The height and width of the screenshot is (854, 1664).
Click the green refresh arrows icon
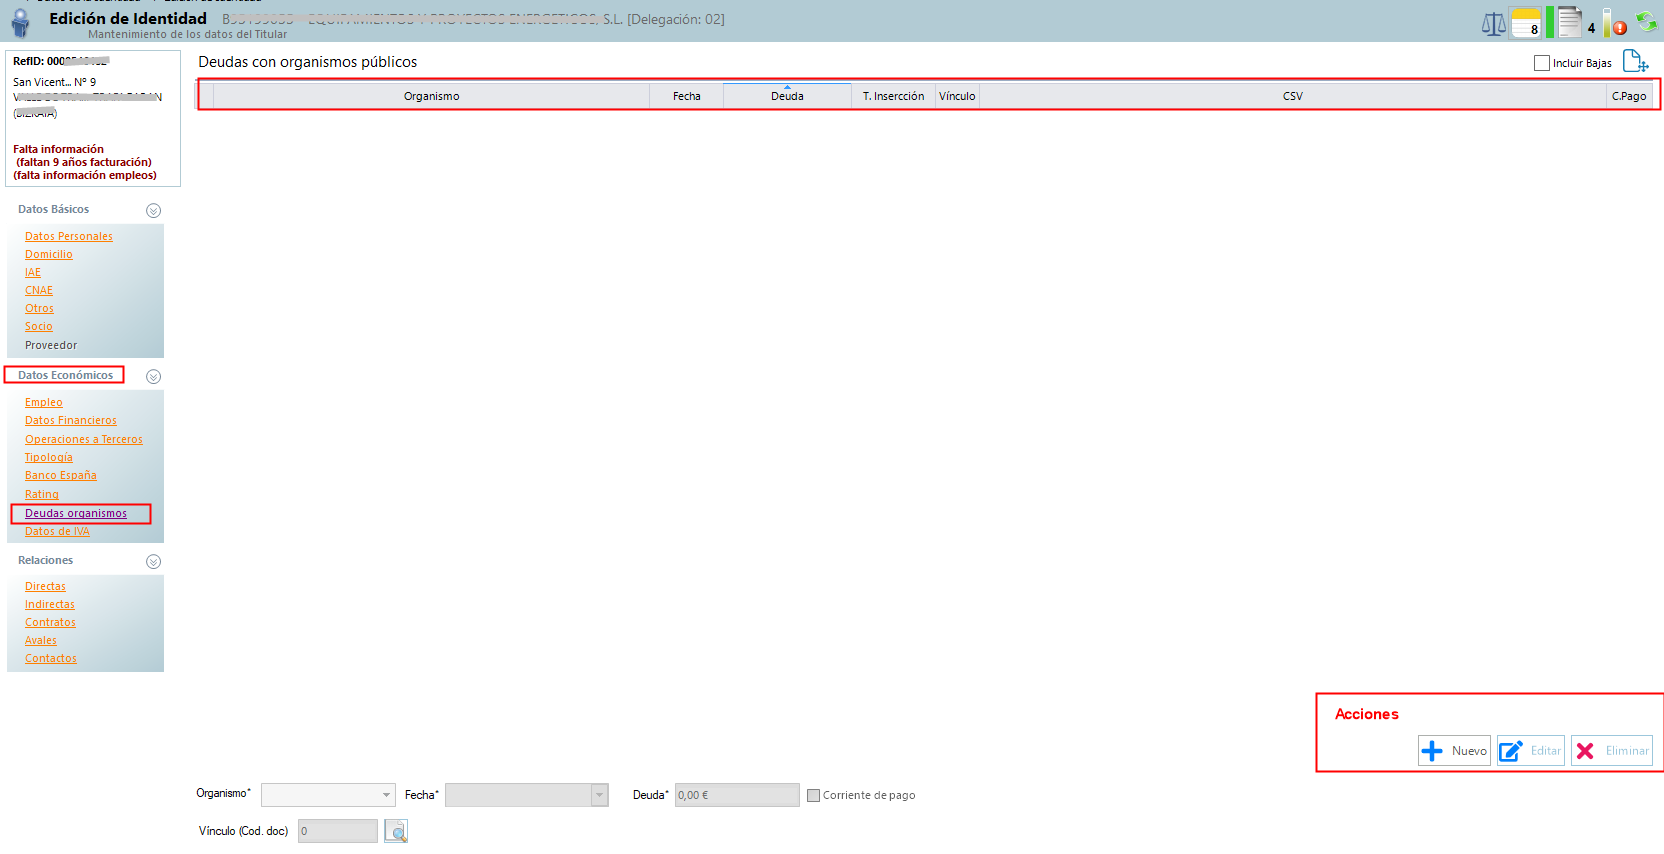tap(1646, 21)
